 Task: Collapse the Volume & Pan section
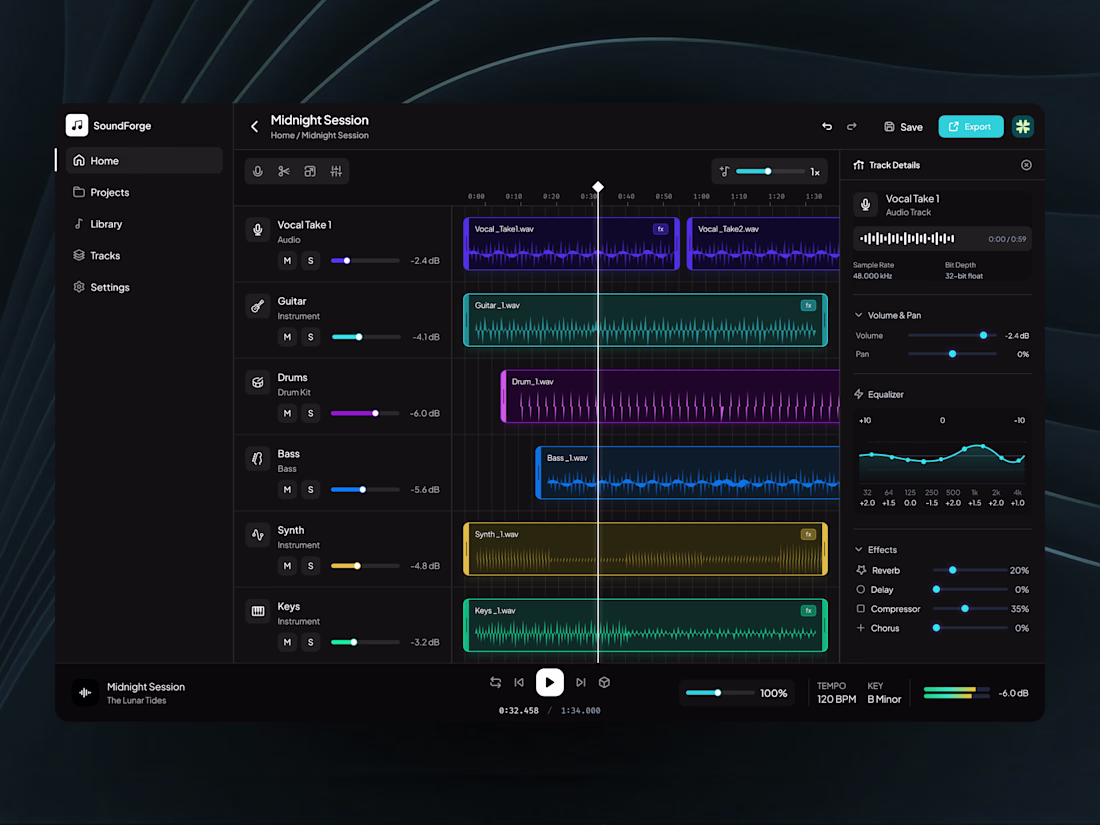point(859,315)
